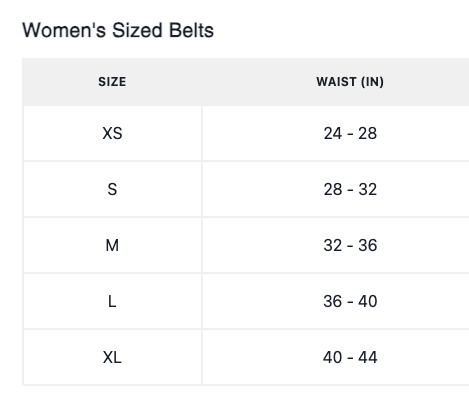Screen dimensions: 469x403
Task: Click the XS size cell
Action: (x=112, y=133)
